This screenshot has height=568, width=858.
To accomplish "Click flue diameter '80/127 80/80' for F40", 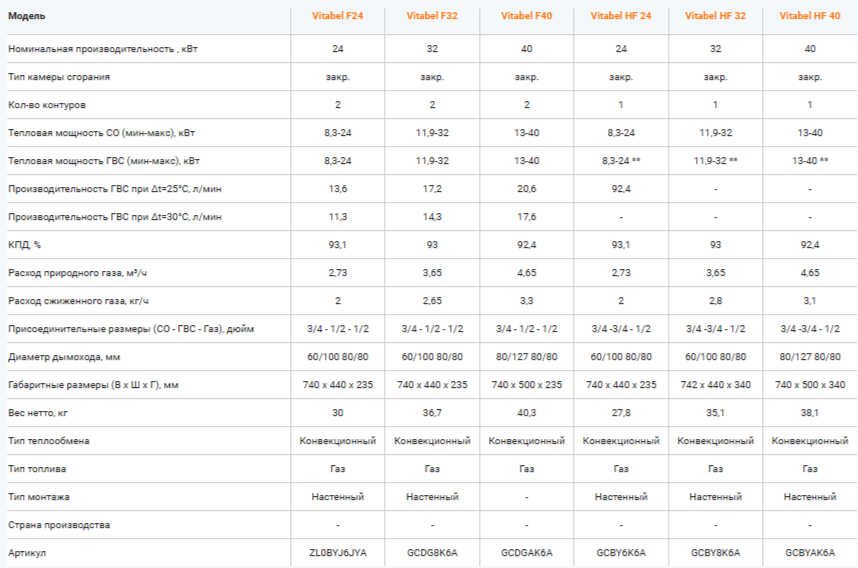I will pyautogui.click(x=526, y=357).
